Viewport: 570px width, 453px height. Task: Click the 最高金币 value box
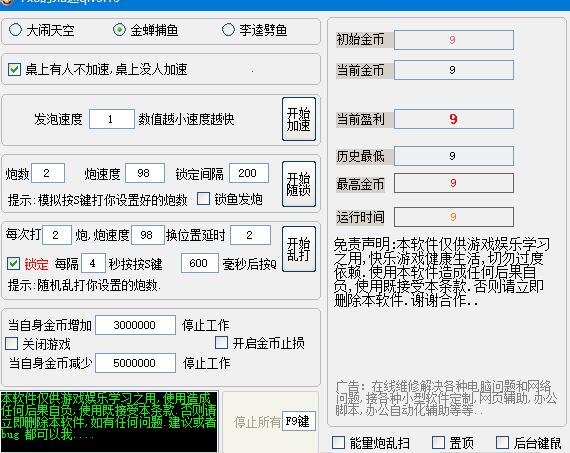[x=454, y=183]
